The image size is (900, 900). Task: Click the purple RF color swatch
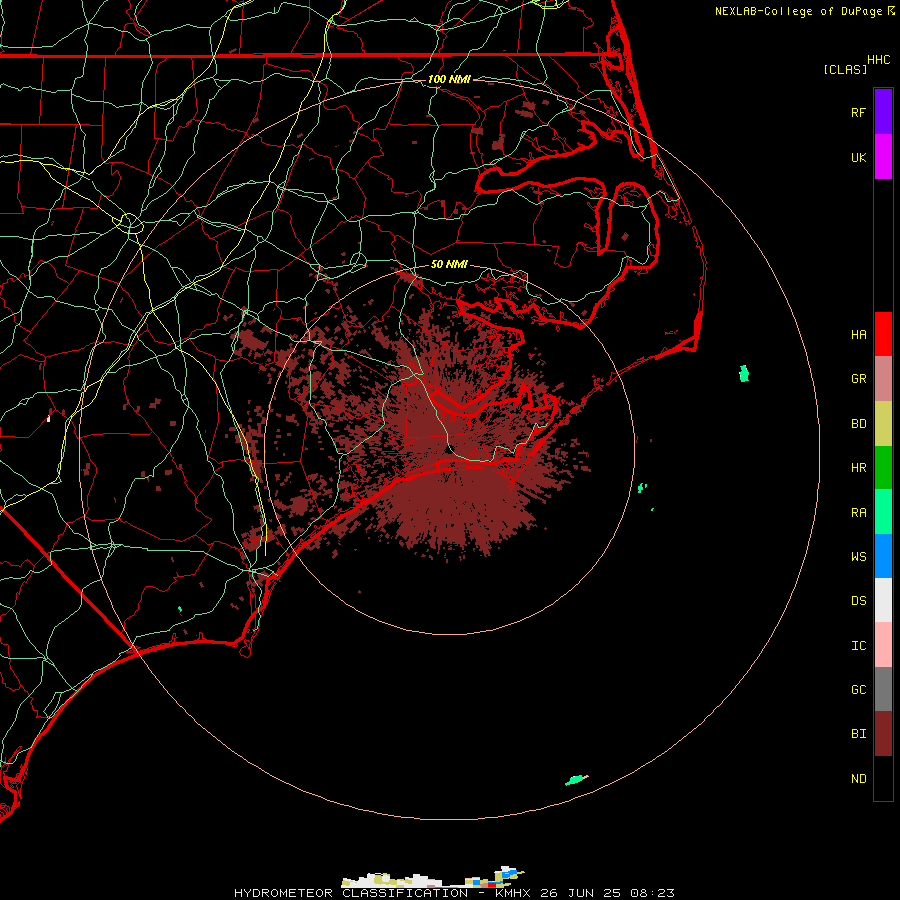(x=883, y=112)
